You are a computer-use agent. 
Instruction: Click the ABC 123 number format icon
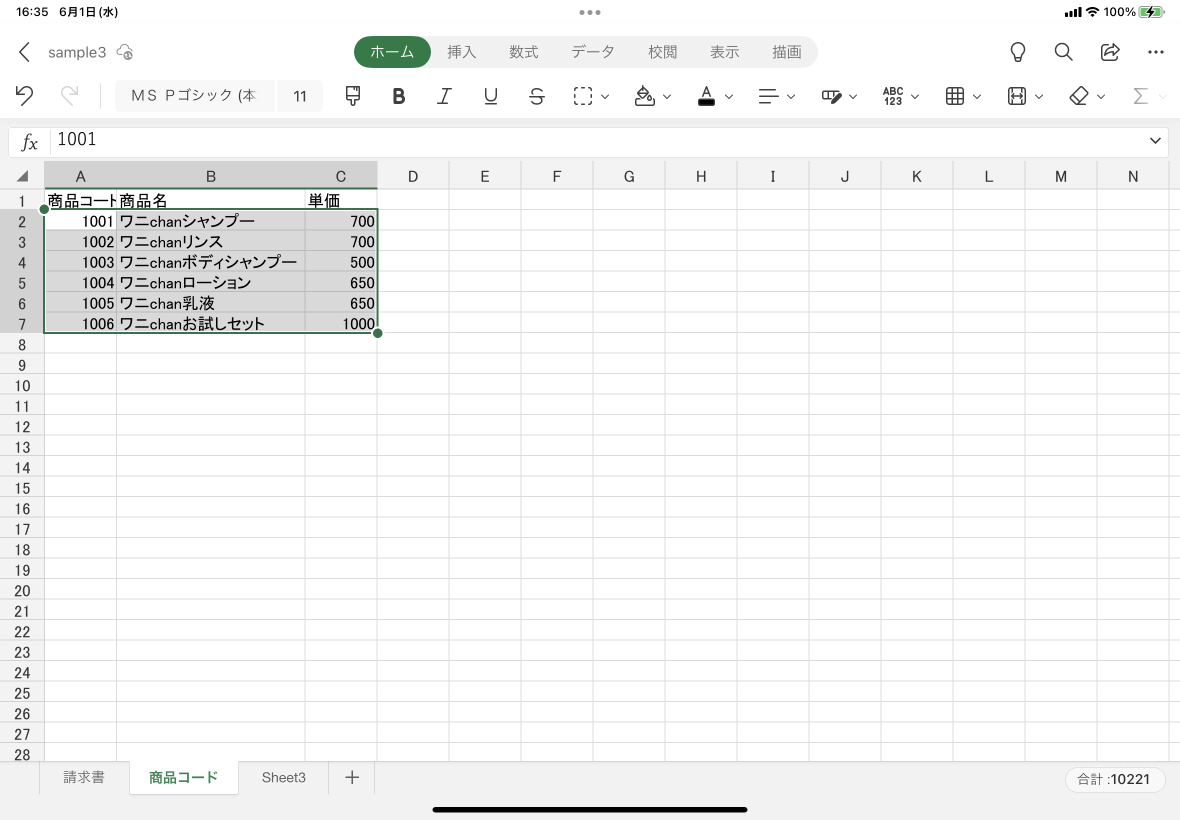893,96
